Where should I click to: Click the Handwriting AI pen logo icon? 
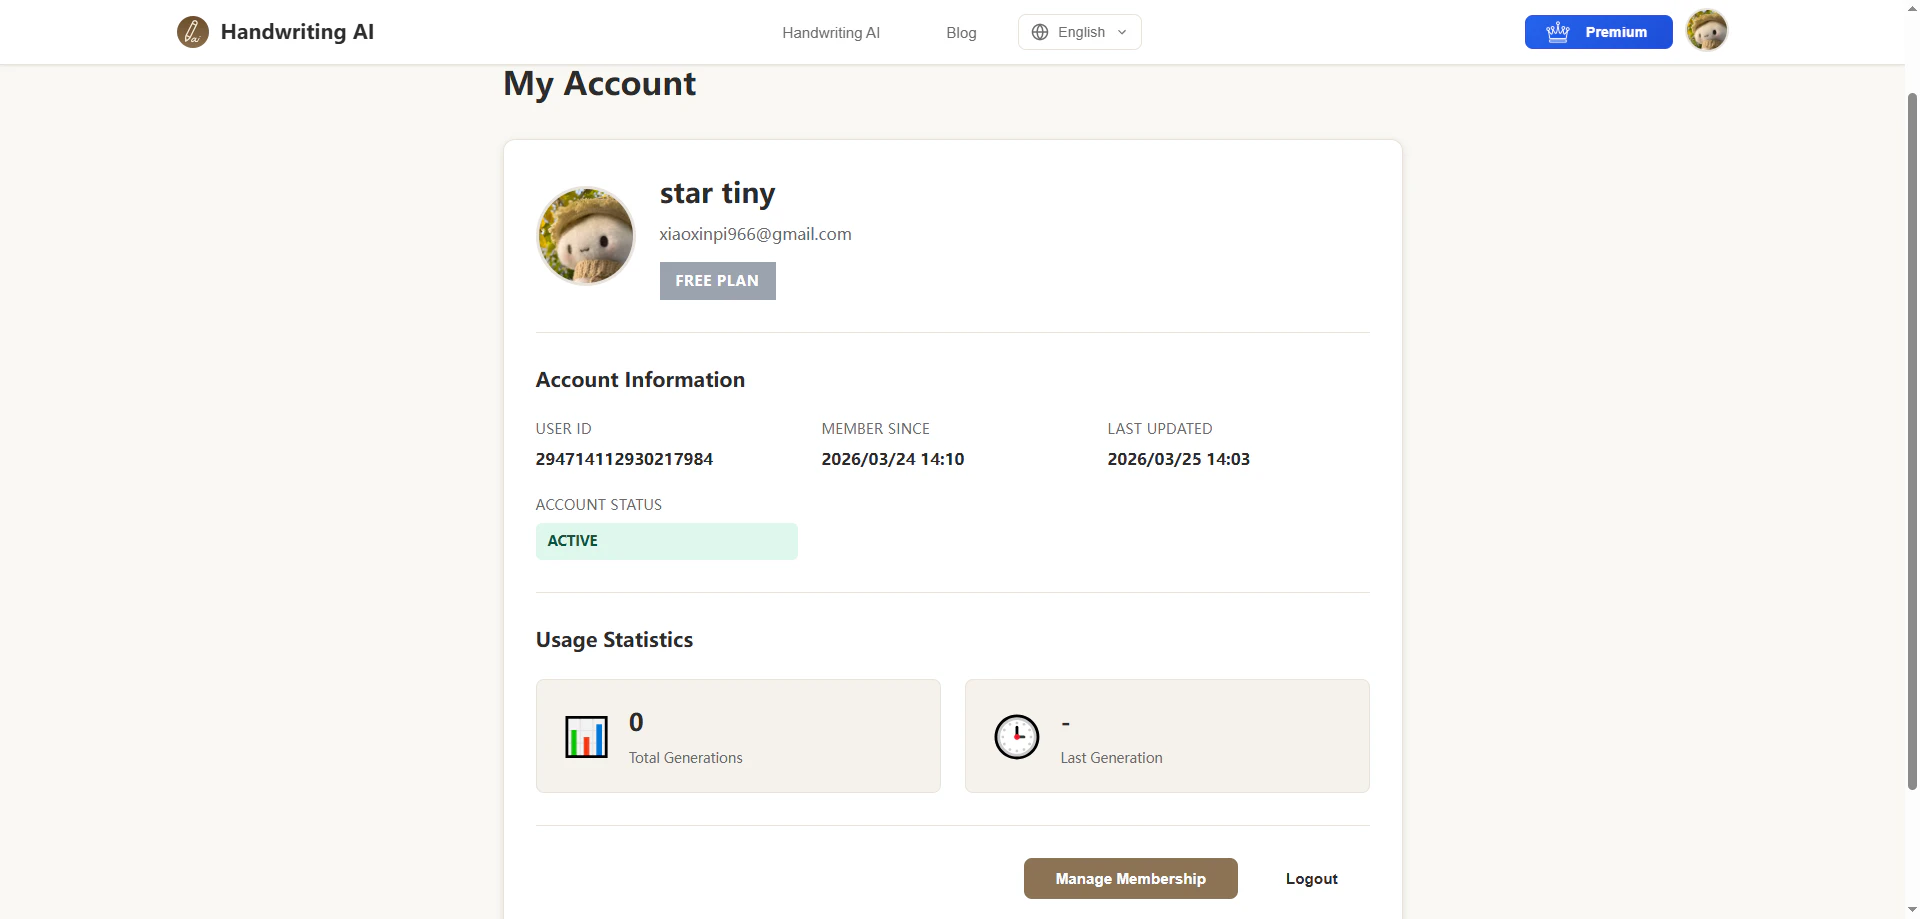point(193,32)
